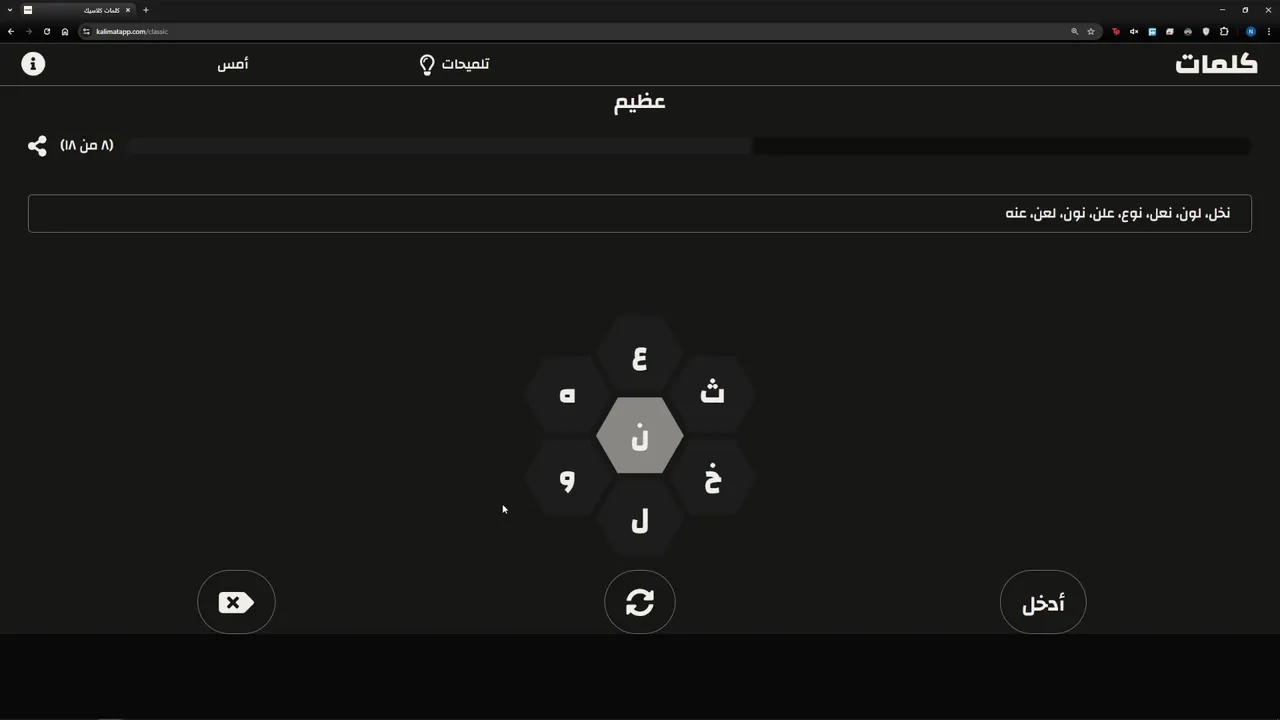This screenshot has width=1280, height=720.
Task: Click the كلمات logo link
Action: (x=1216, y=64)
